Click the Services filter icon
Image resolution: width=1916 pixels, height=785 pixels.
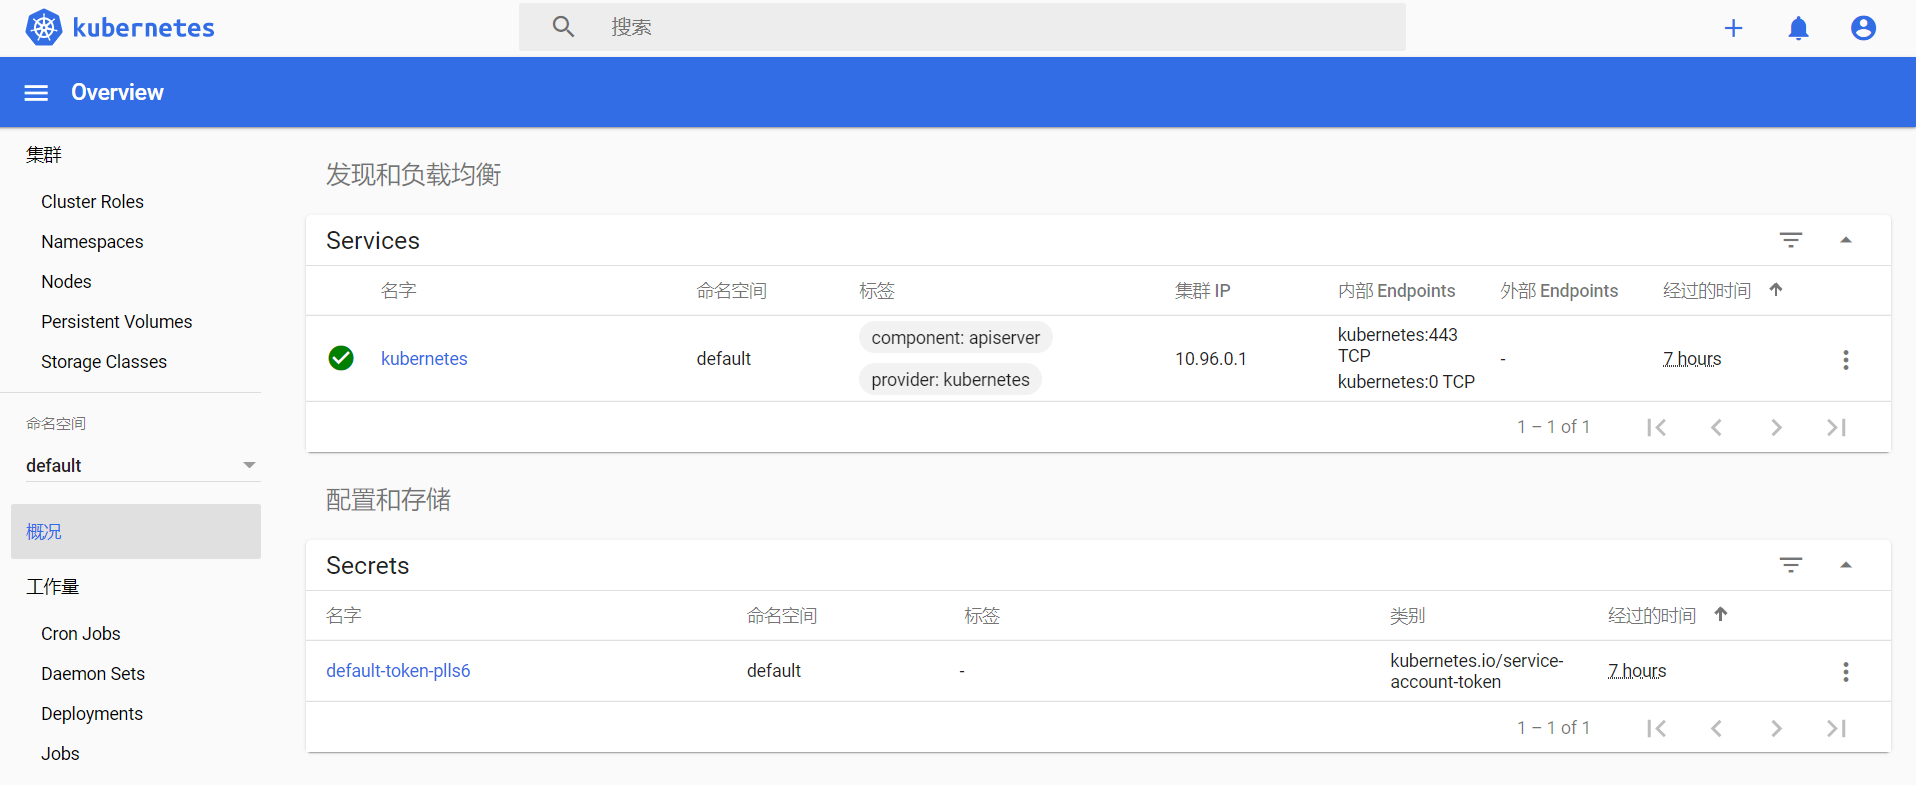(1791, 240)
